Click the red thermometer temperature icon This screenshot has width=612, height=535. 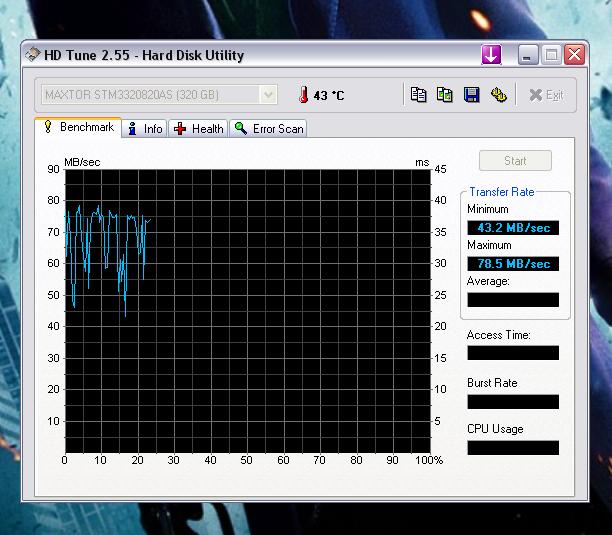(x=303, y=95)
